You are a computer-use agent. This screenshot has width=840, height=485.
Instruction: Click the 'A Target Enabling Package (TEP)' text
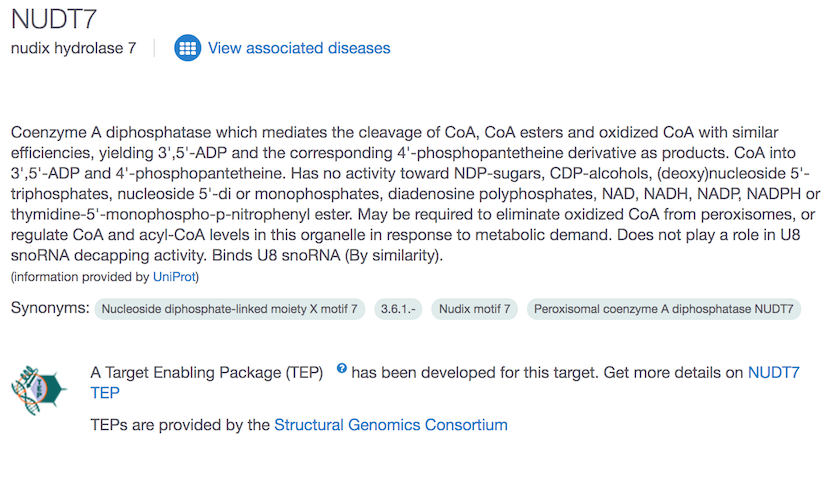tap(206, 372)
